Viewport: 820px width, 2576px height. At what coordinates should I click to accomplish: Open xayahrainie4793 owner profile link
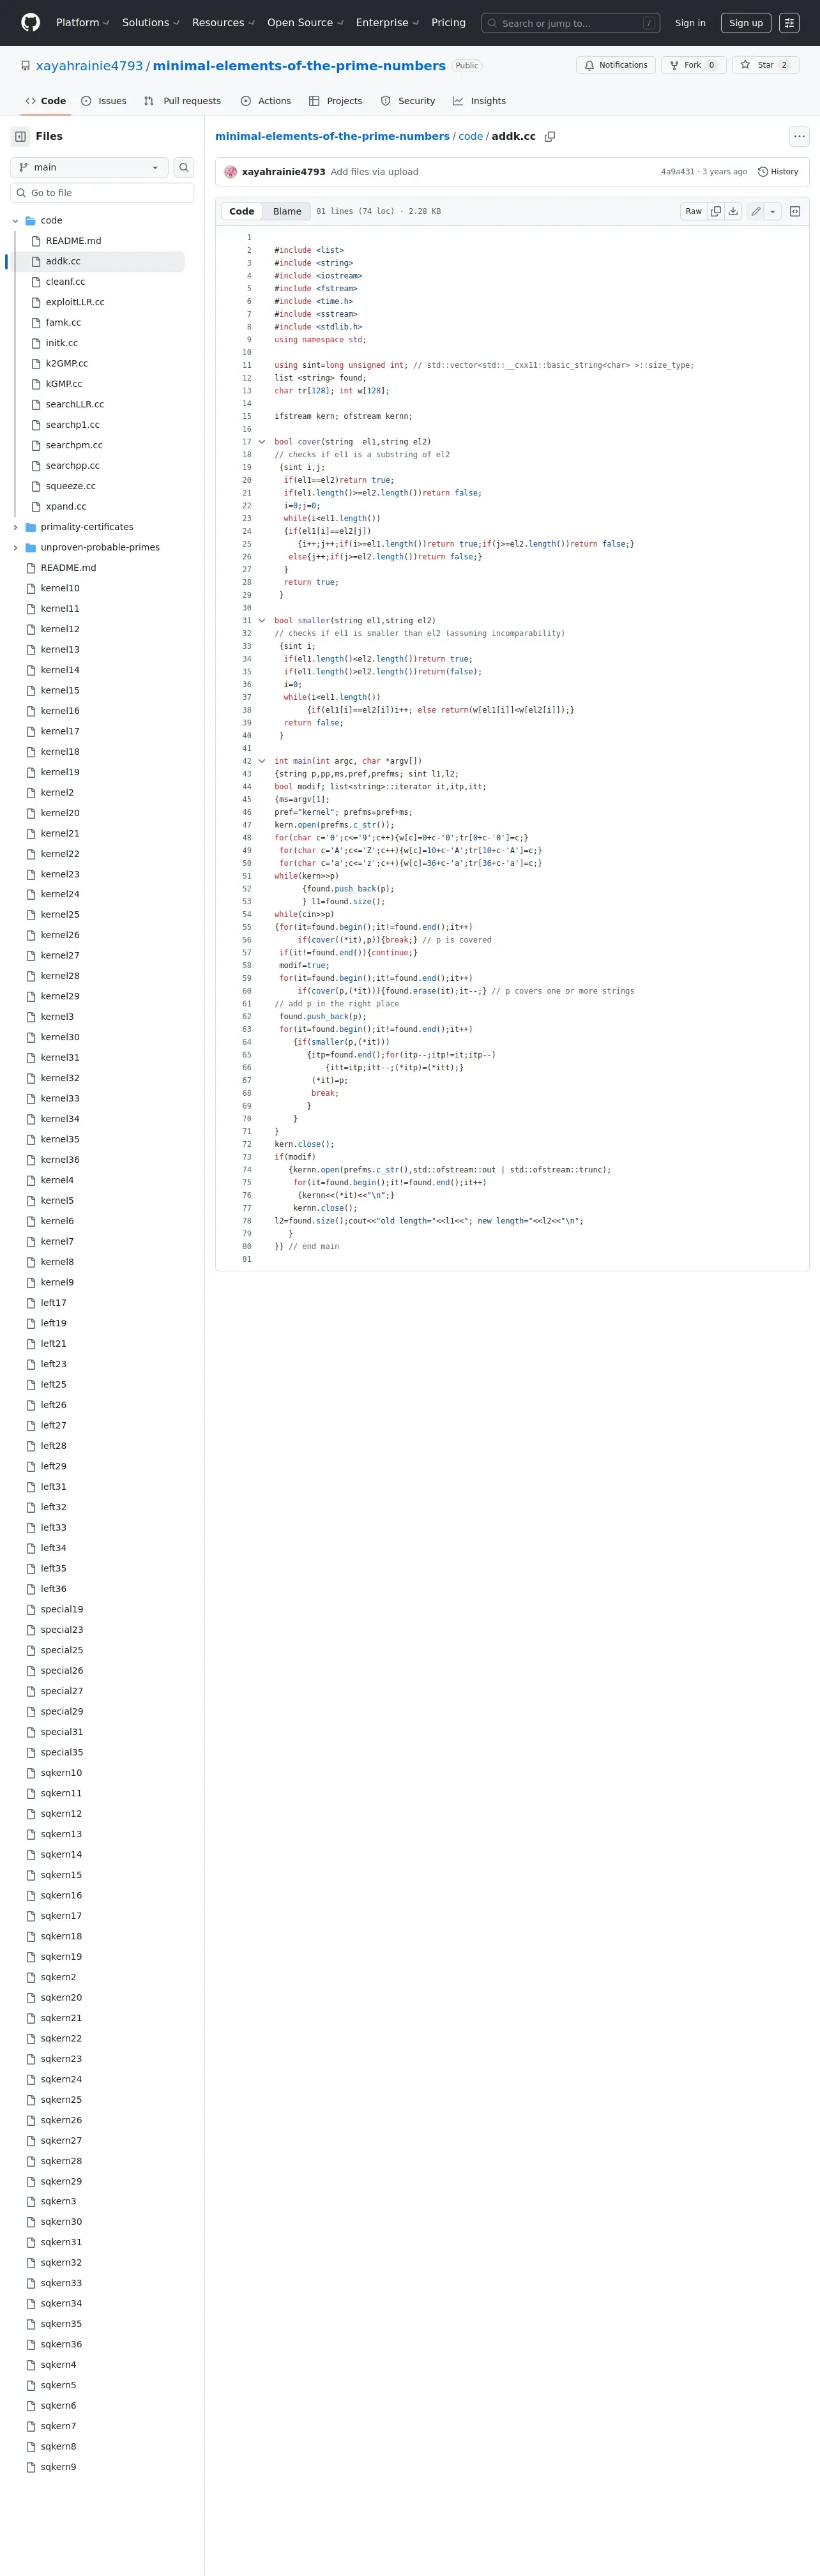(89, 66)
